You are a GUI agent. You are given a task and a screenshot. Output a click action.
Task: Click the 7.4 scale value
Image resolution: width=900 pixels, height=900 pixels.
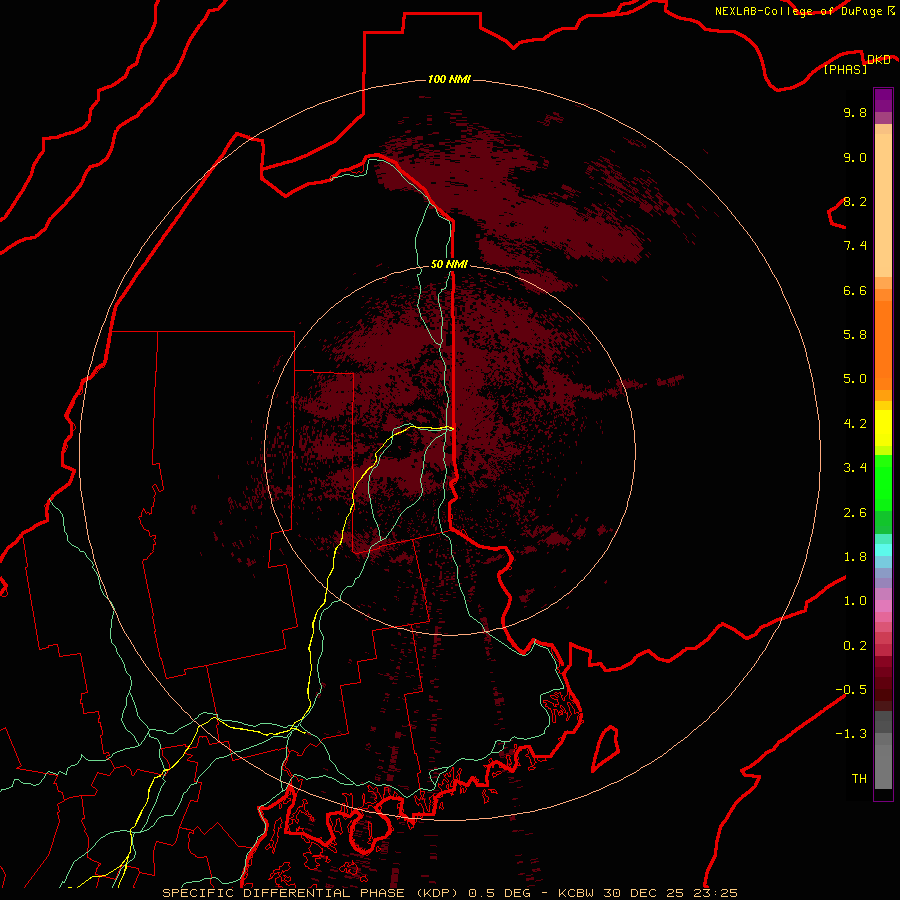[855, 246]
